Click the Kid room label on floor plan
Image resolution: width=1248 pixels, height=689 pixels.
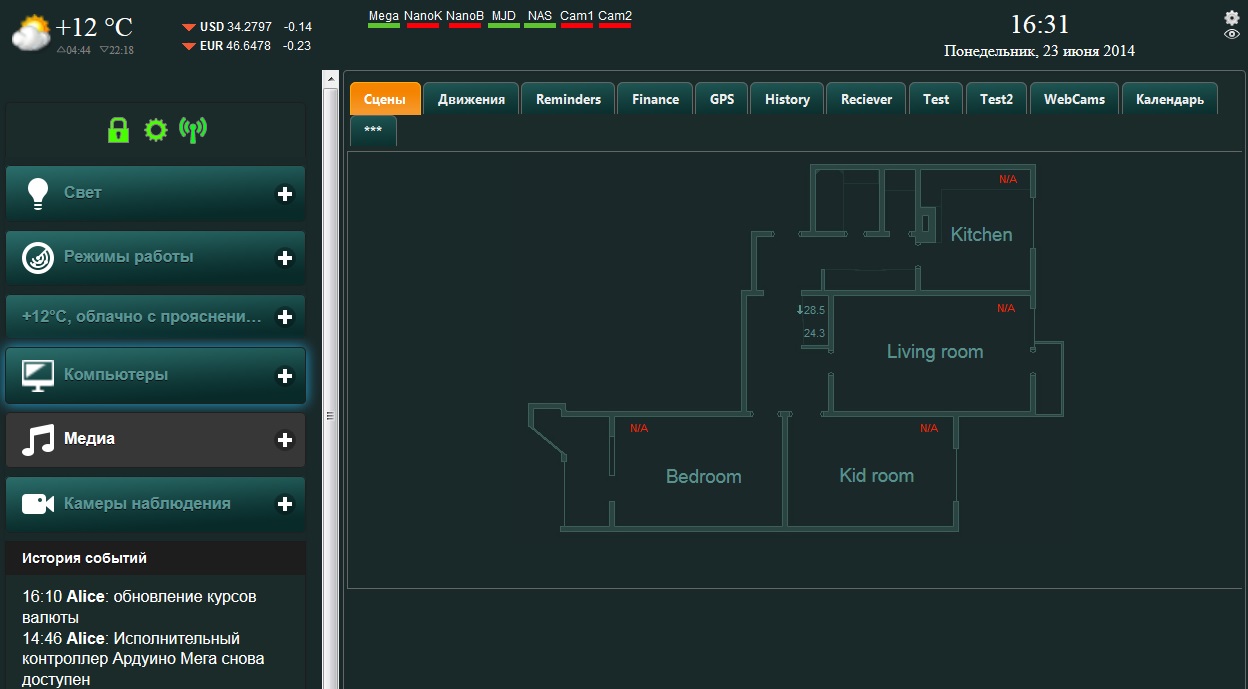(x=877, y=476)
